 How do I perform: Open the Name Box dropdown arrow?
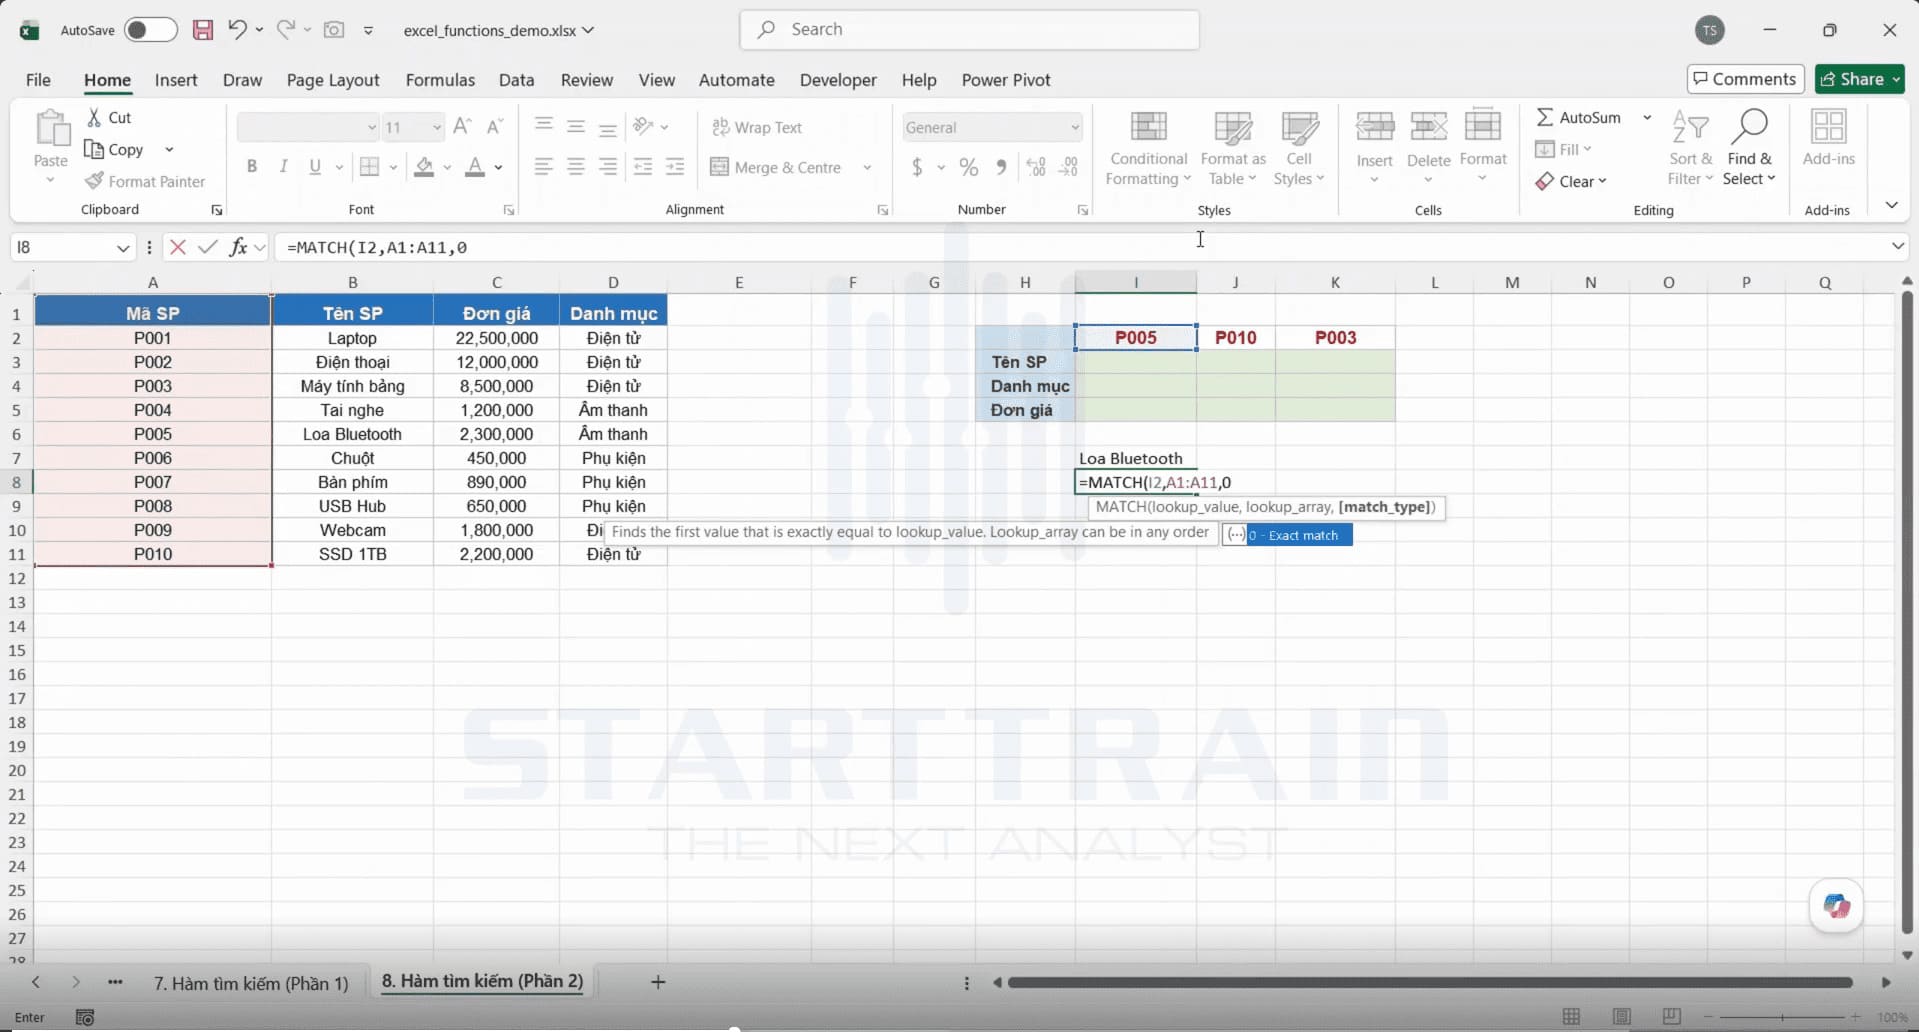[x=123, y=247]
